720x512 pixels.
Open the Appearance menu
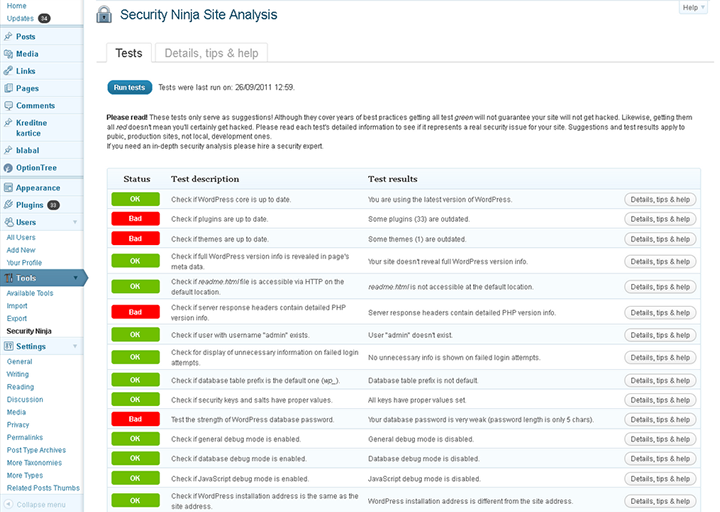click(x=38, y=188)
